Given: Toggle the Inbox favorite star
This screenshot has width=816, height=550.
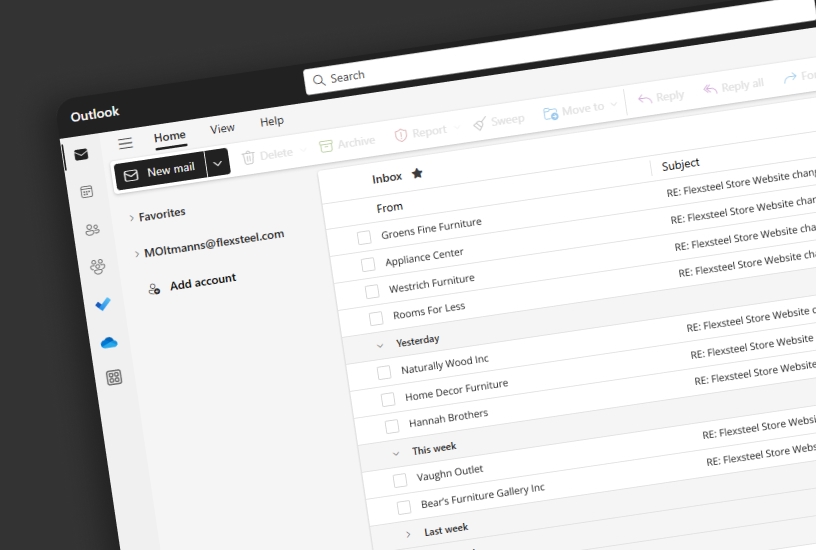Looking at the screenshot, I should click(x=417, y=173).
